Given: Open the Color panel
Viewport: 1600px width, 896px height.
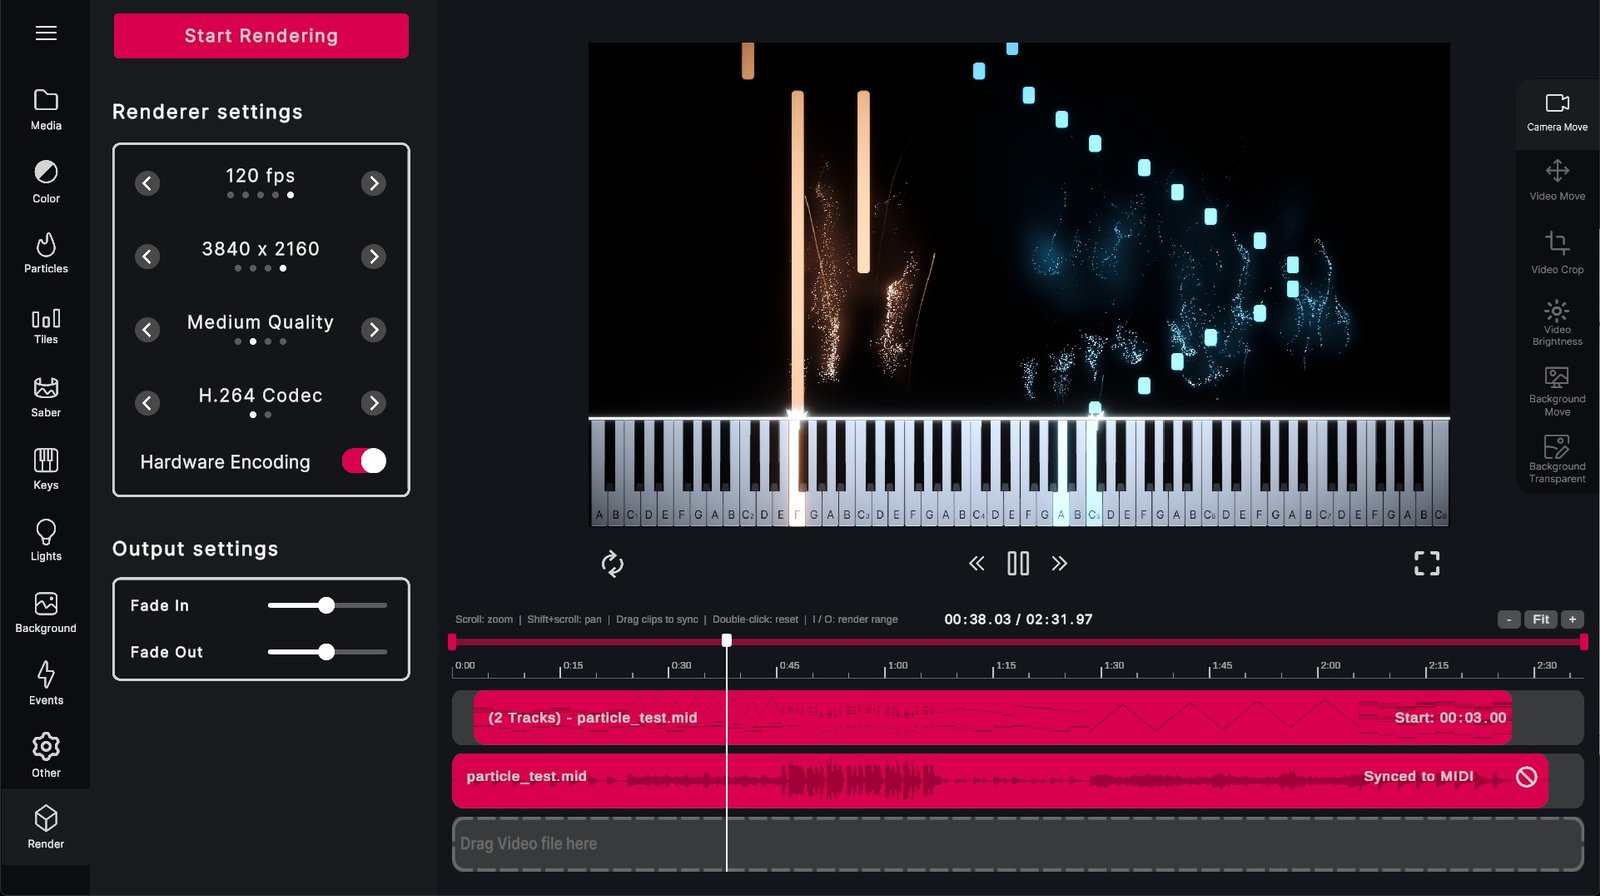Looking at the screenshot, I should point(46,182).
